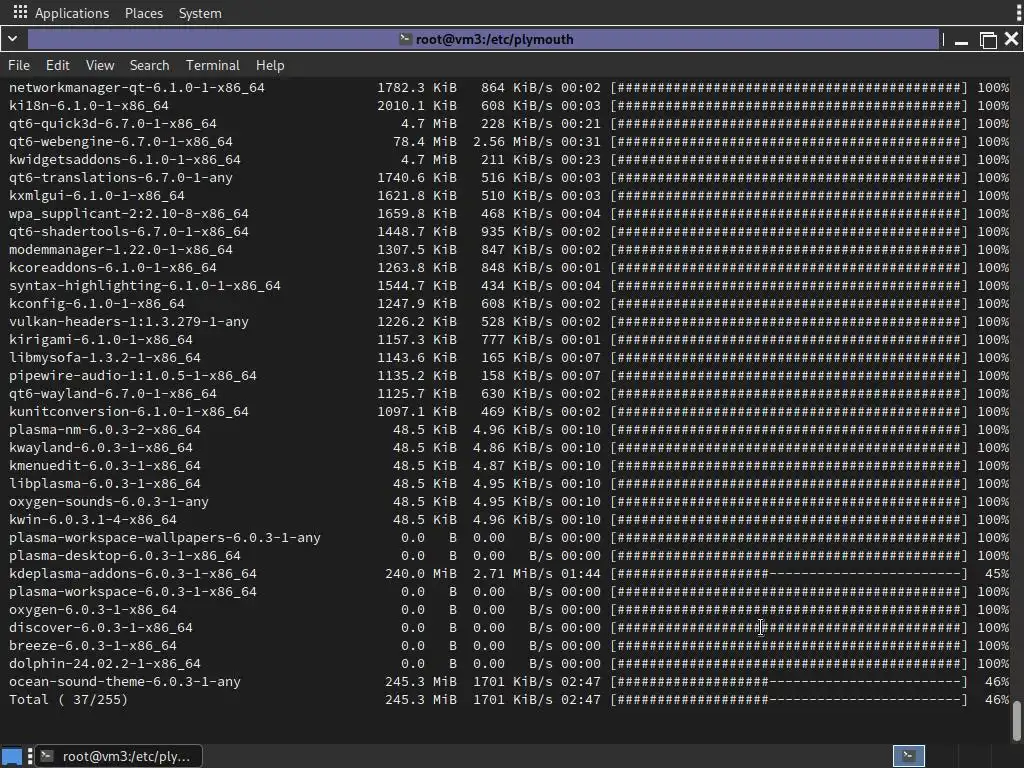Open the Terminal menu
Viewport: 1024px width, 768px height.
point(213,65)
